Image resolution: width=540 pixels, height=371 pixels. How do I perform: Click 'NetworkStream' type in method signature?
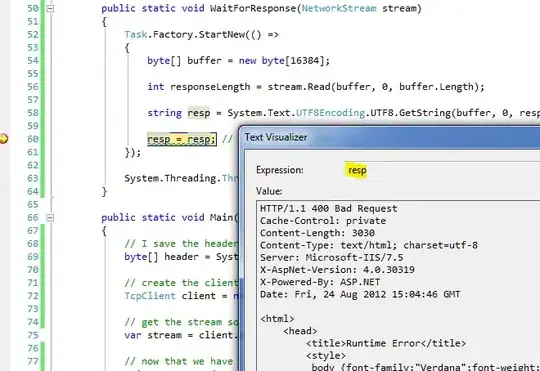(x=339, y=8)
